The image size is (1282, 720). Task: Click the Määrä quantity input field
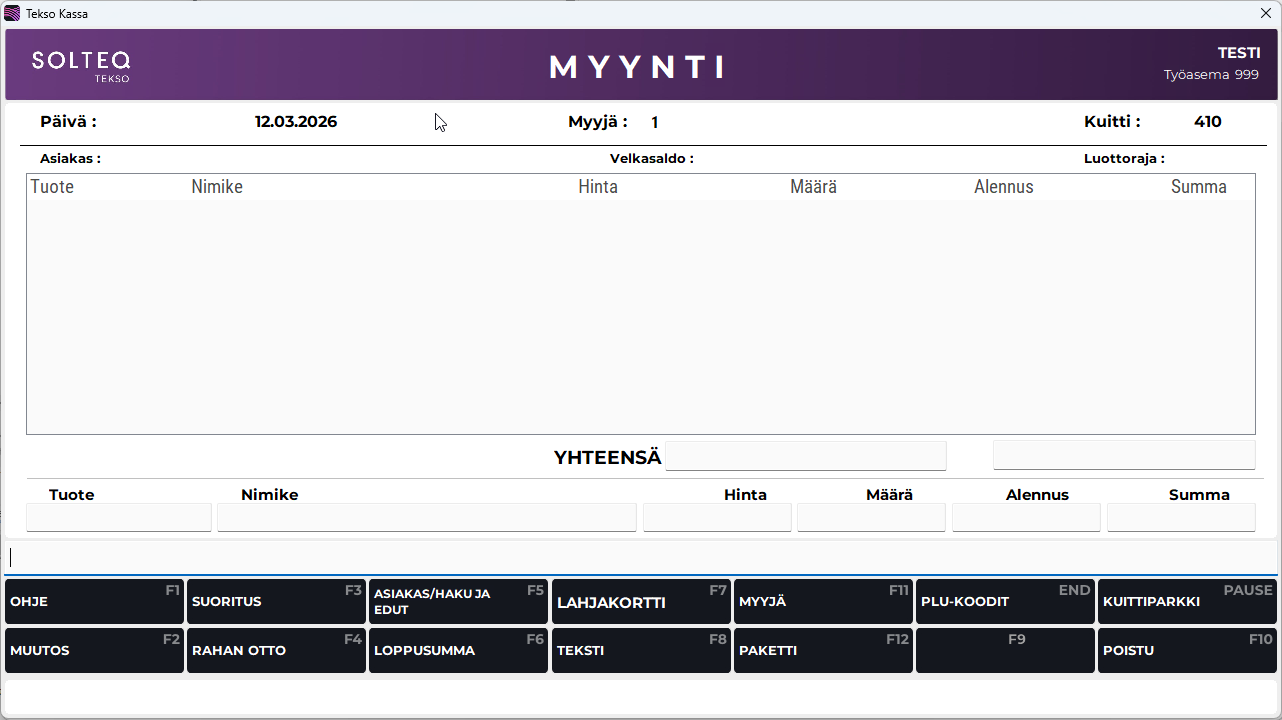click(871, 517)
